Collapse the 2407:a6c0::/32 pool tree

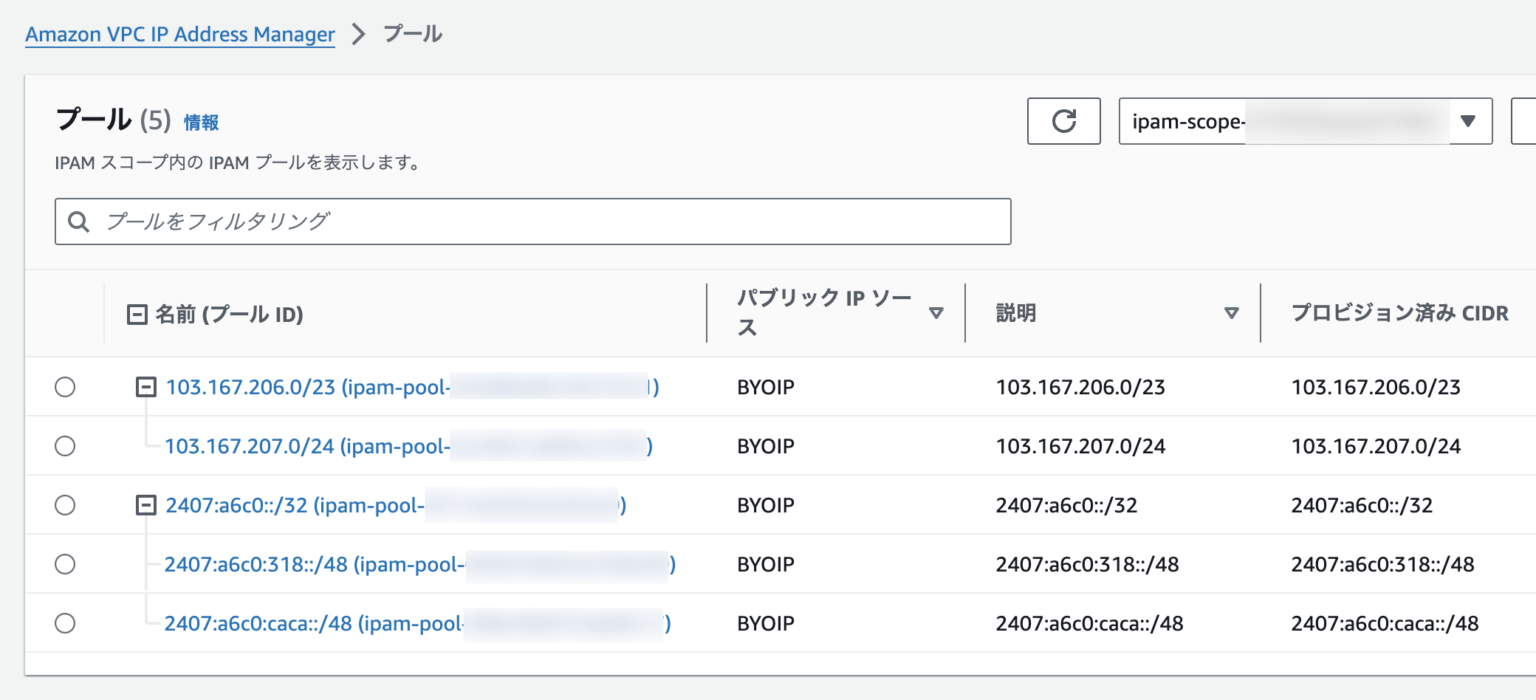click(145, 505)
